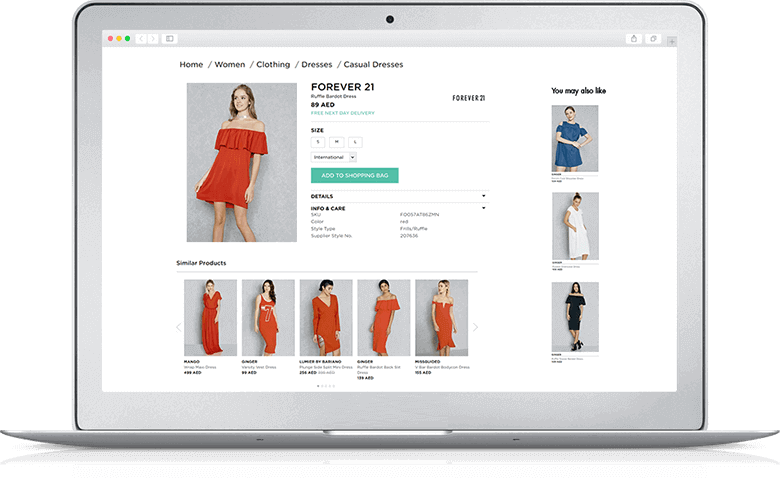Open the Missguided V bar bodycon dress
Viewport: 780px width, 481px height.
[x=442, y=317]
